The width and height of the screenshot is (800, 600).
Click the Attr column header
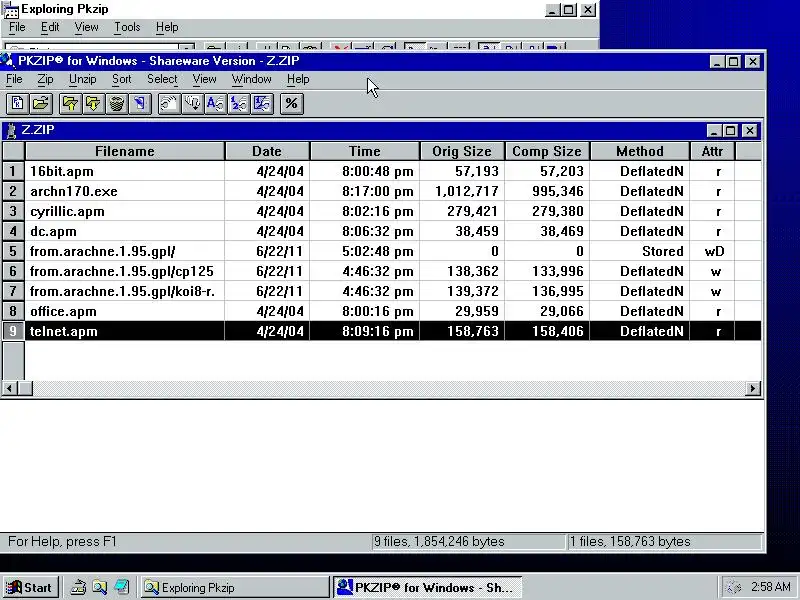coord(712,152)
